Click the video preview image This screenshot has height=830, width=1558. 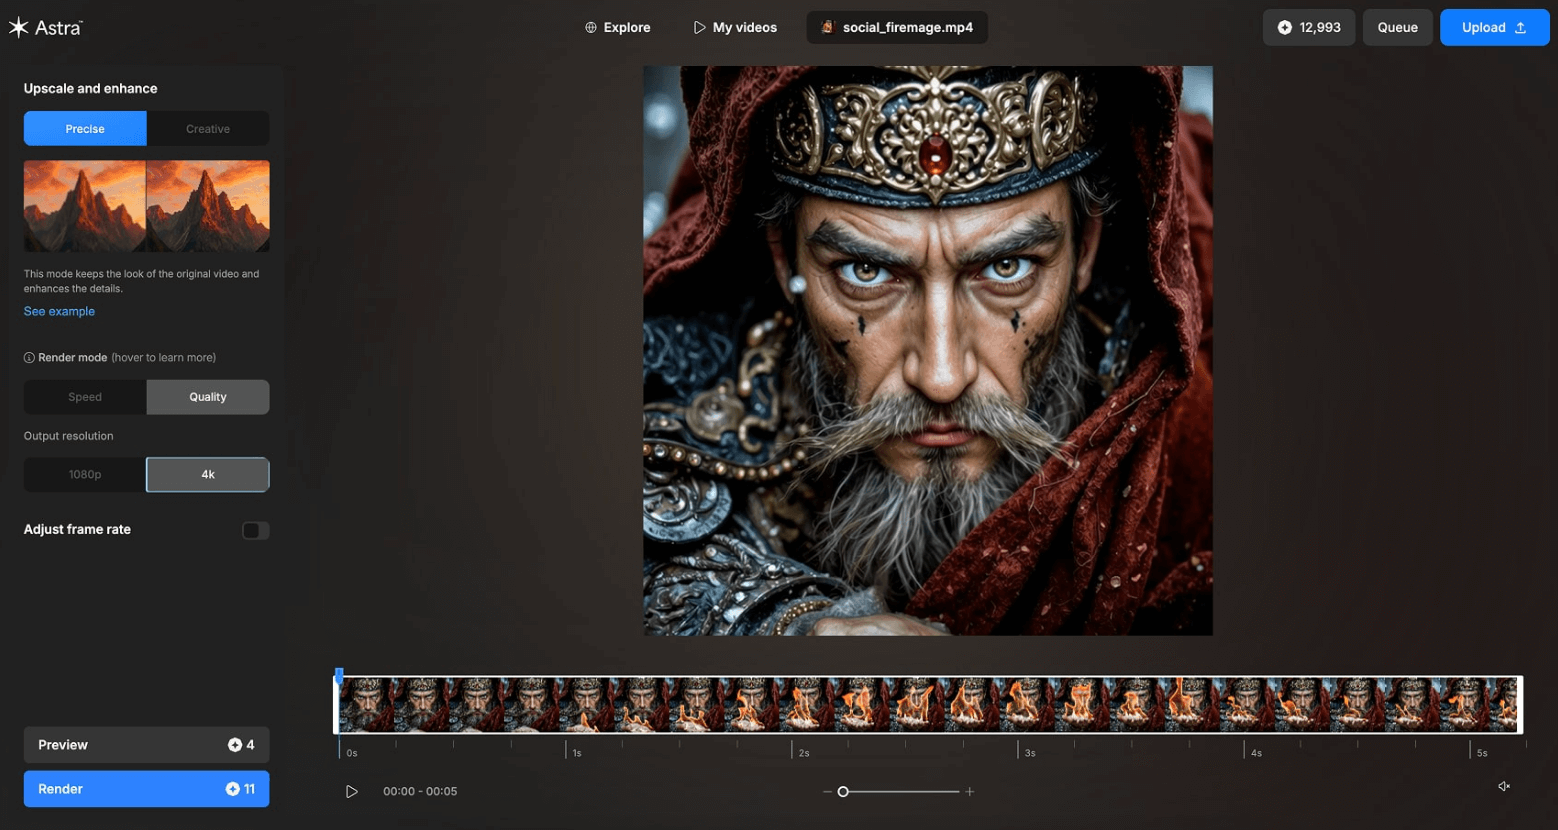click(x=928, y=351)
